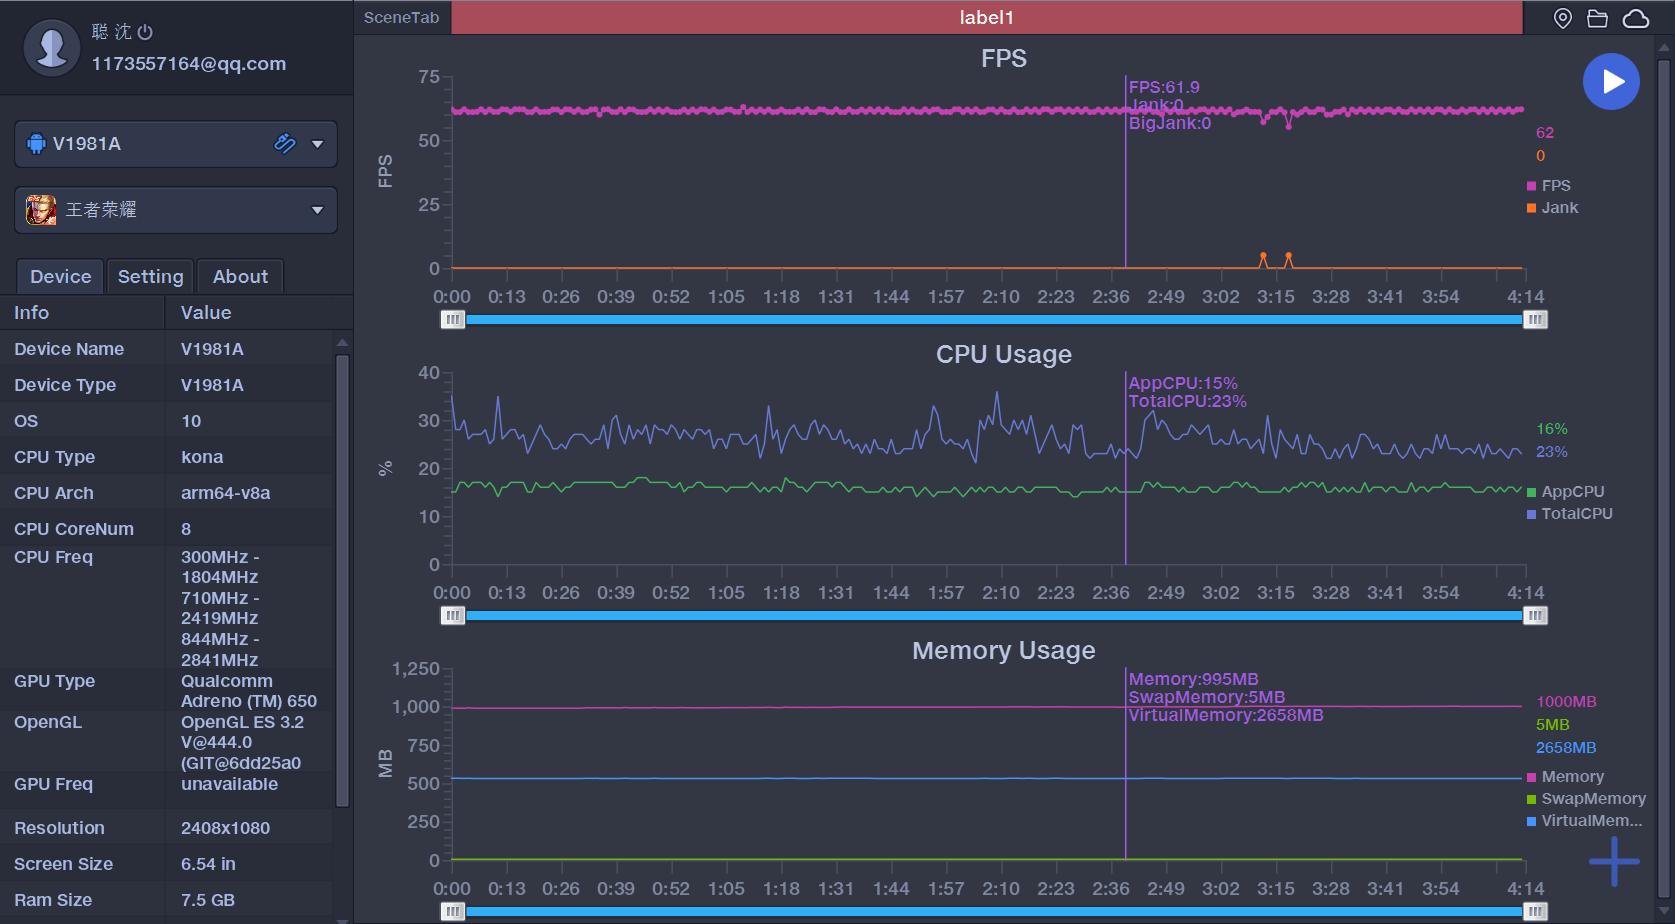
Task: Click the red label1 scene bar
Action: coord(986,18)
